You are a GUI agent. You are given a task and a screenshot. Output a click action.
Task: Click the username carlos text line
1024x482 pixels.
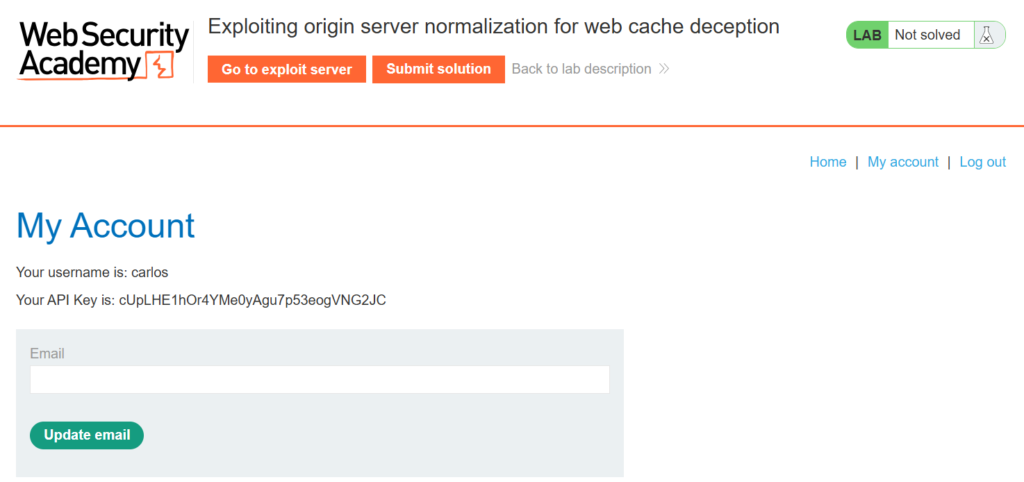pos(92,272)
